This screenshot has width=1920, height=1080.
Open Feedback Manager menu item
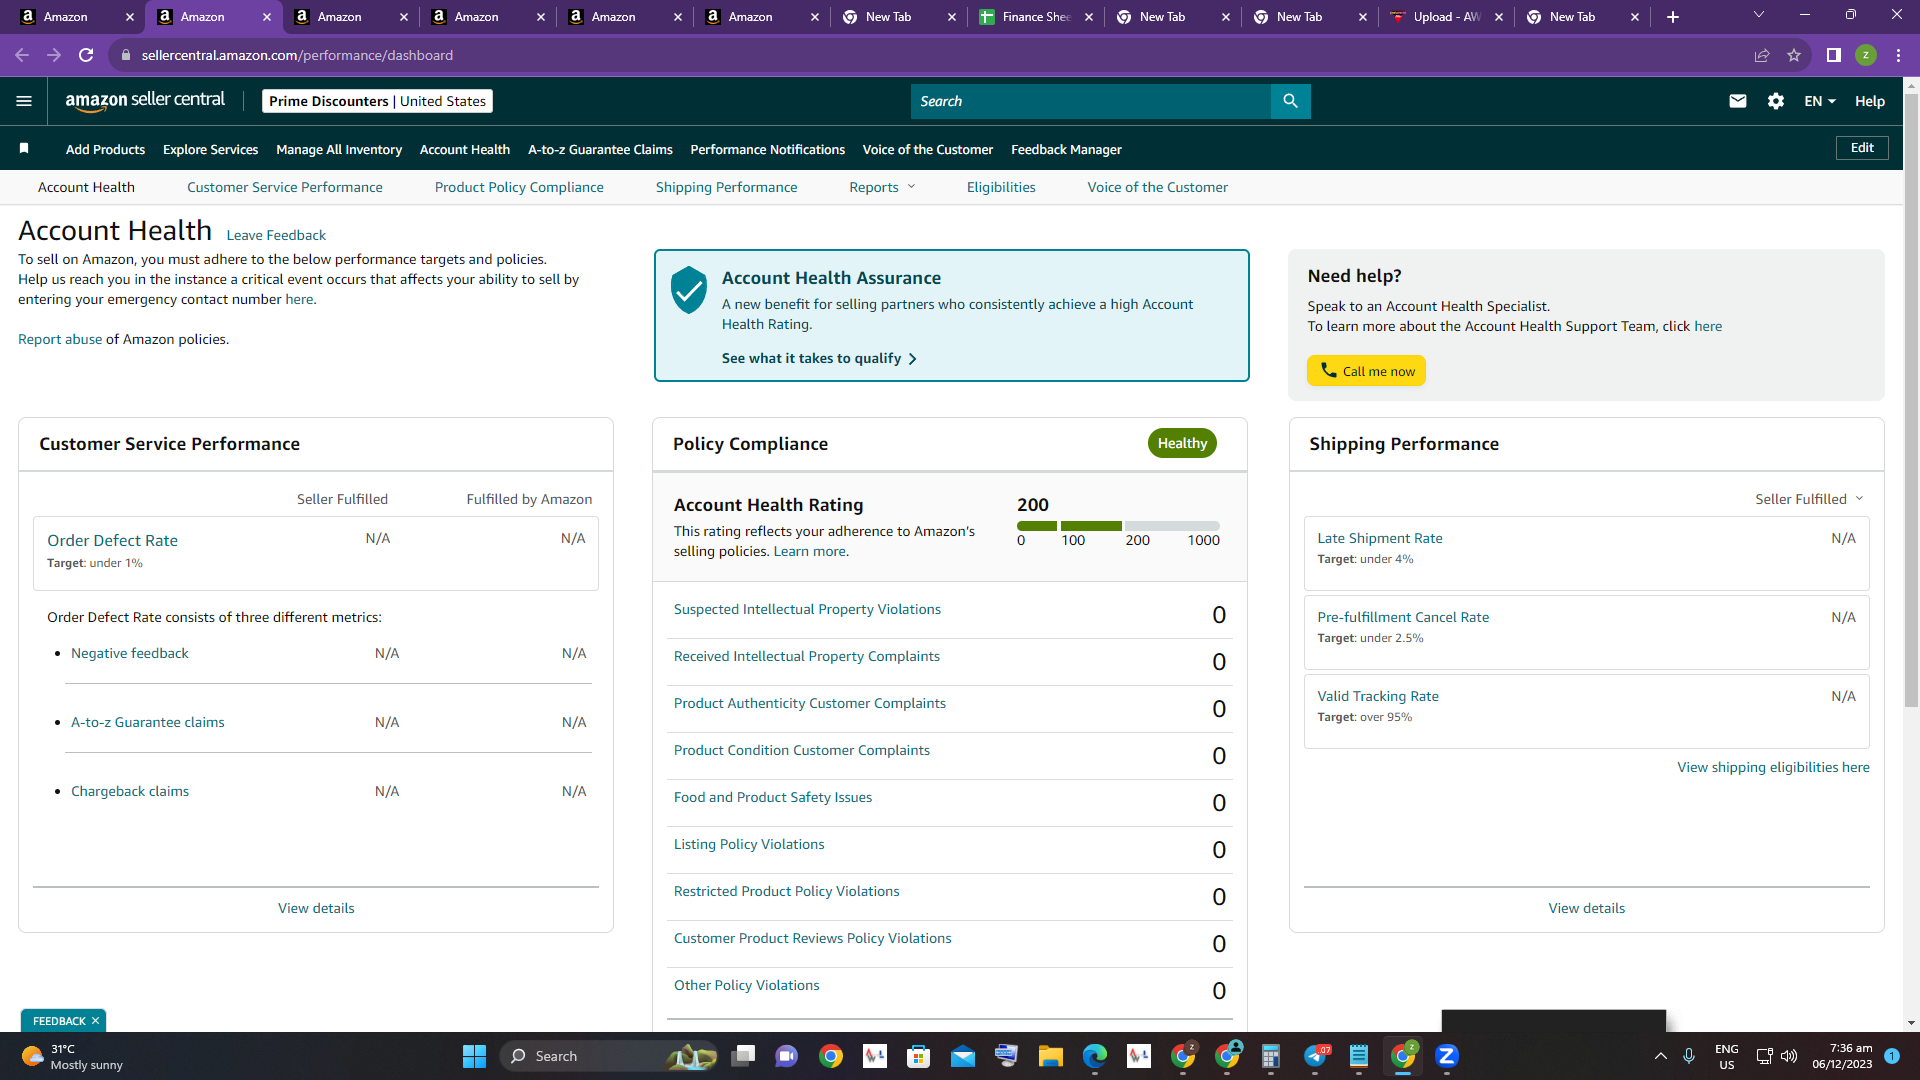pos(1066,149)
